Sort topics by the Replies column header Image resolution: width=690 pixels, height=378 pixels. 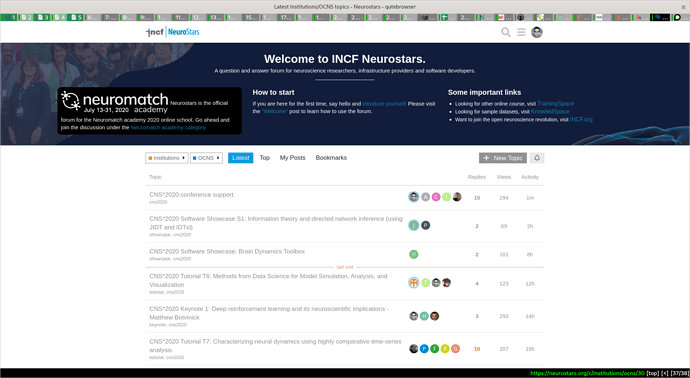tap(477, 177)
